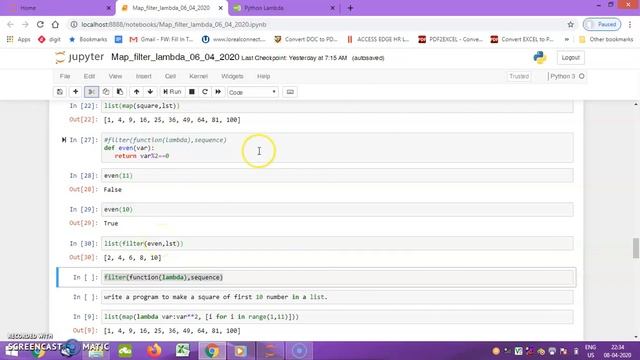Click the In [27] even function cell

(337, 148)
